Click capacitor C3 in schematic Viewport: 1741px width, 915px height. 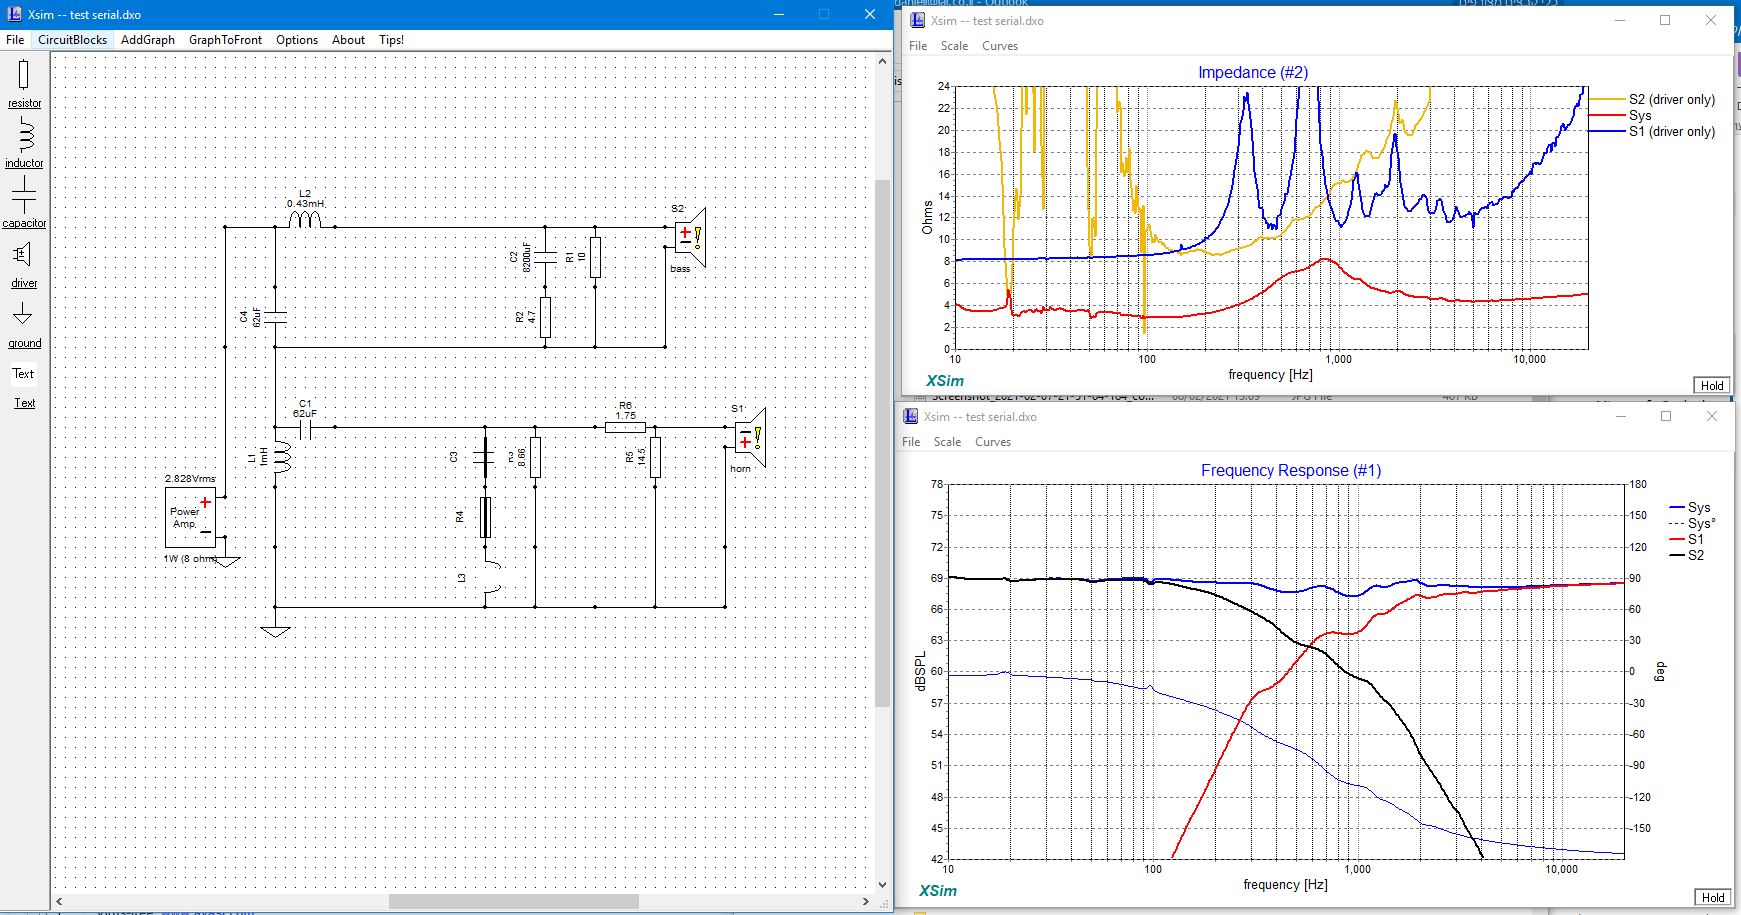click(485, 457)
